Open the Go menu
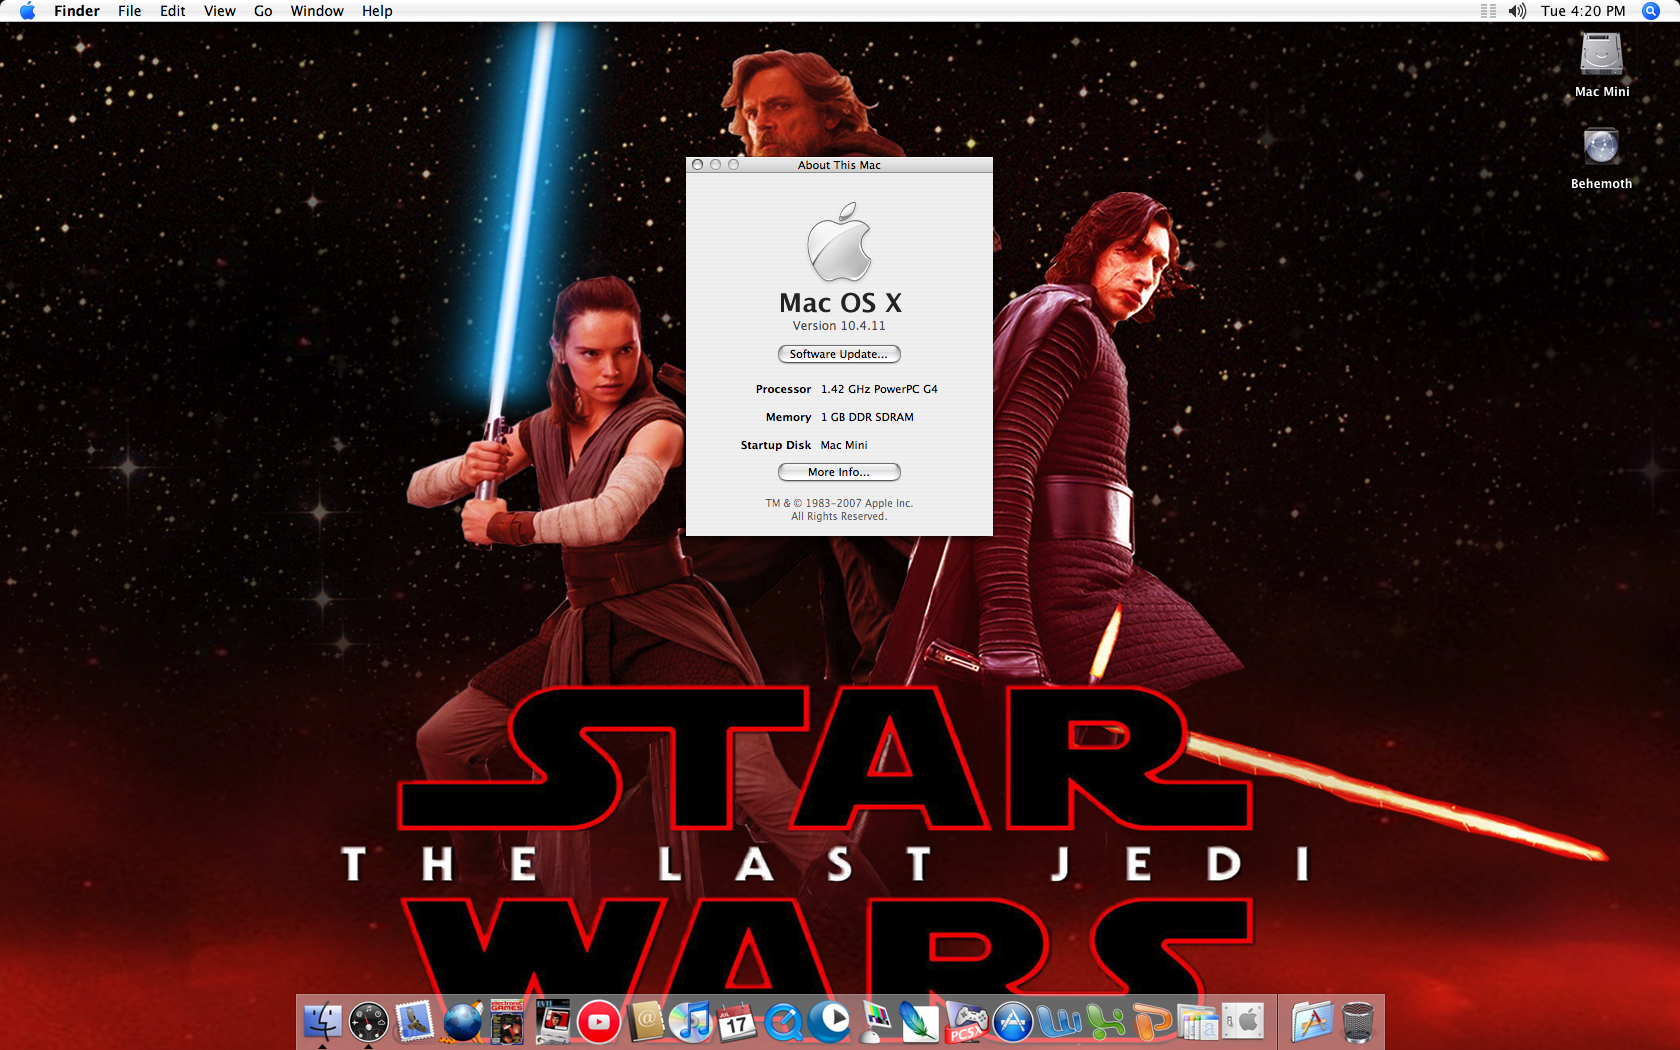The width and height of the screenshot is (1680, 1050). [263, 11]
